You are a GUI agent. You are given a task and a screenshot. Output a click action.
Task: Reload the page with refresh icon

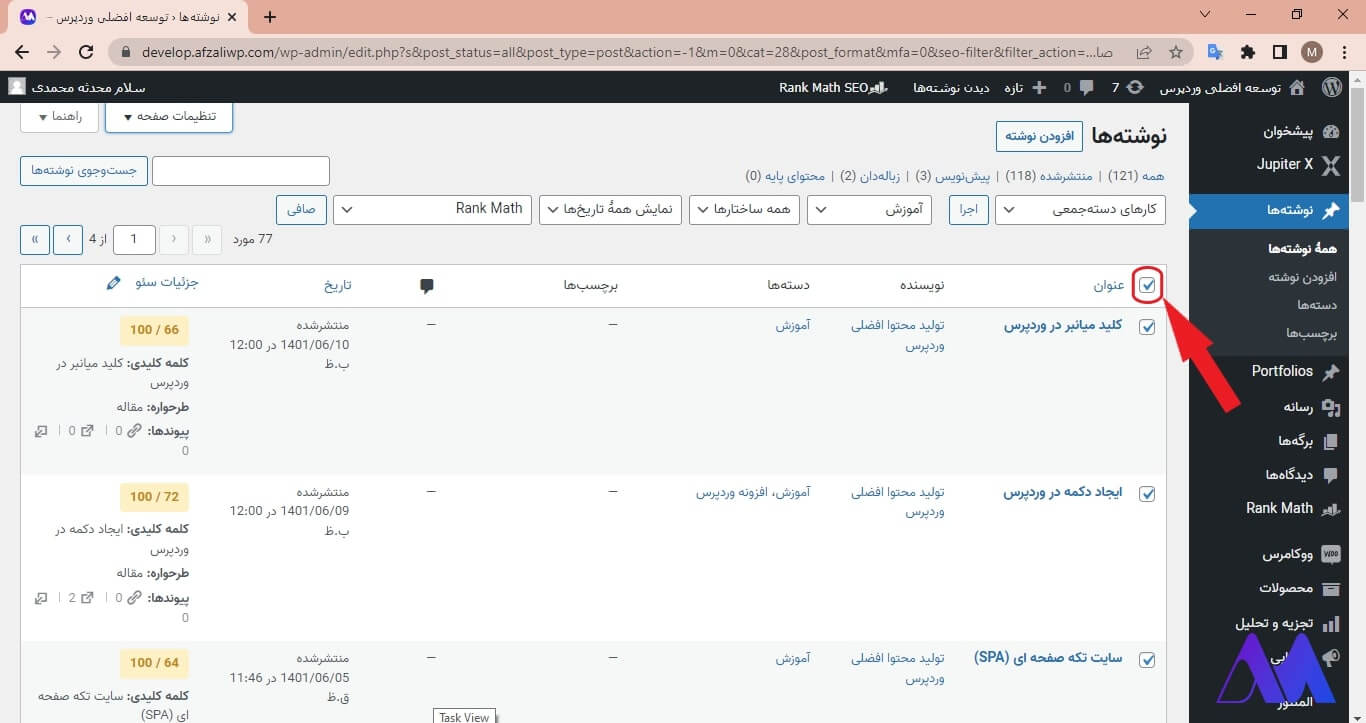click(86, 52)
